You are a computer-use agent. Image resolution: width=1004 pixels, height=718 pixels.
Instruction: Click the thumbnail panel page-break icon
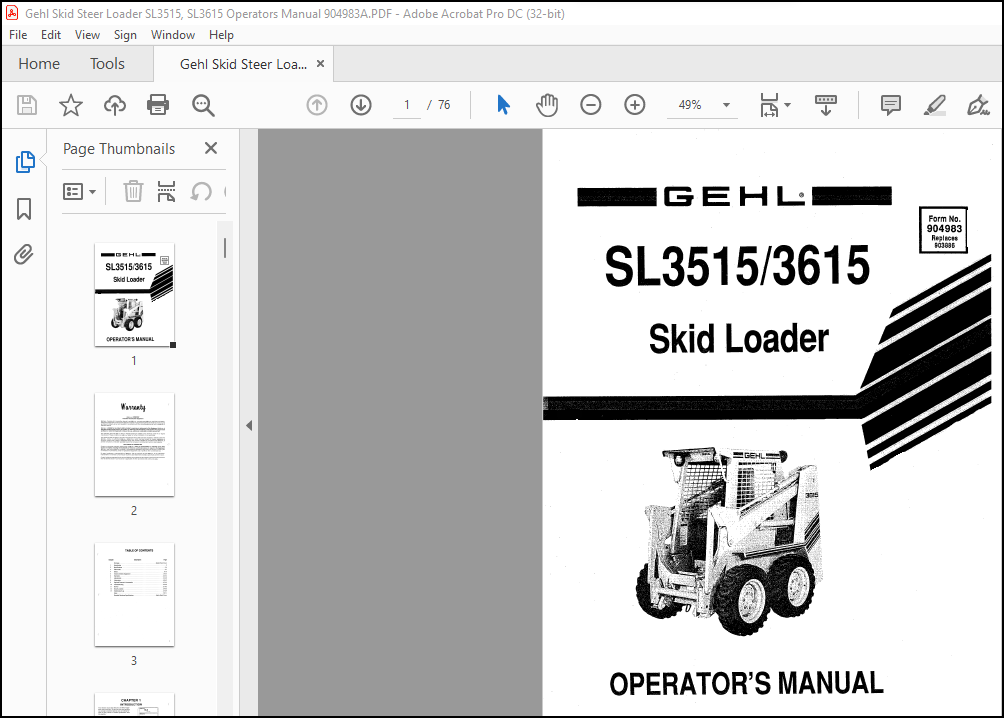(166, 192)
